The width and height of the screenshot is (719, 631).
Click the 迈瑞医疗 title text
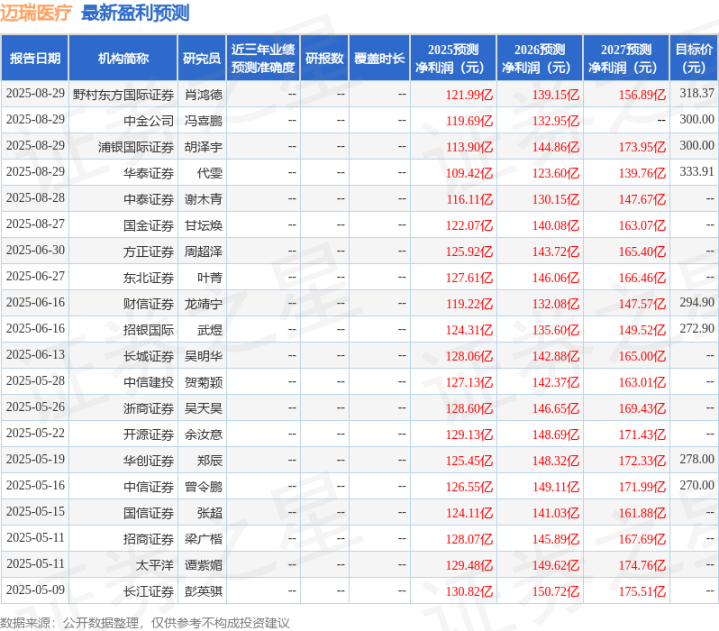pyautogui.click(x=36, y=13)
